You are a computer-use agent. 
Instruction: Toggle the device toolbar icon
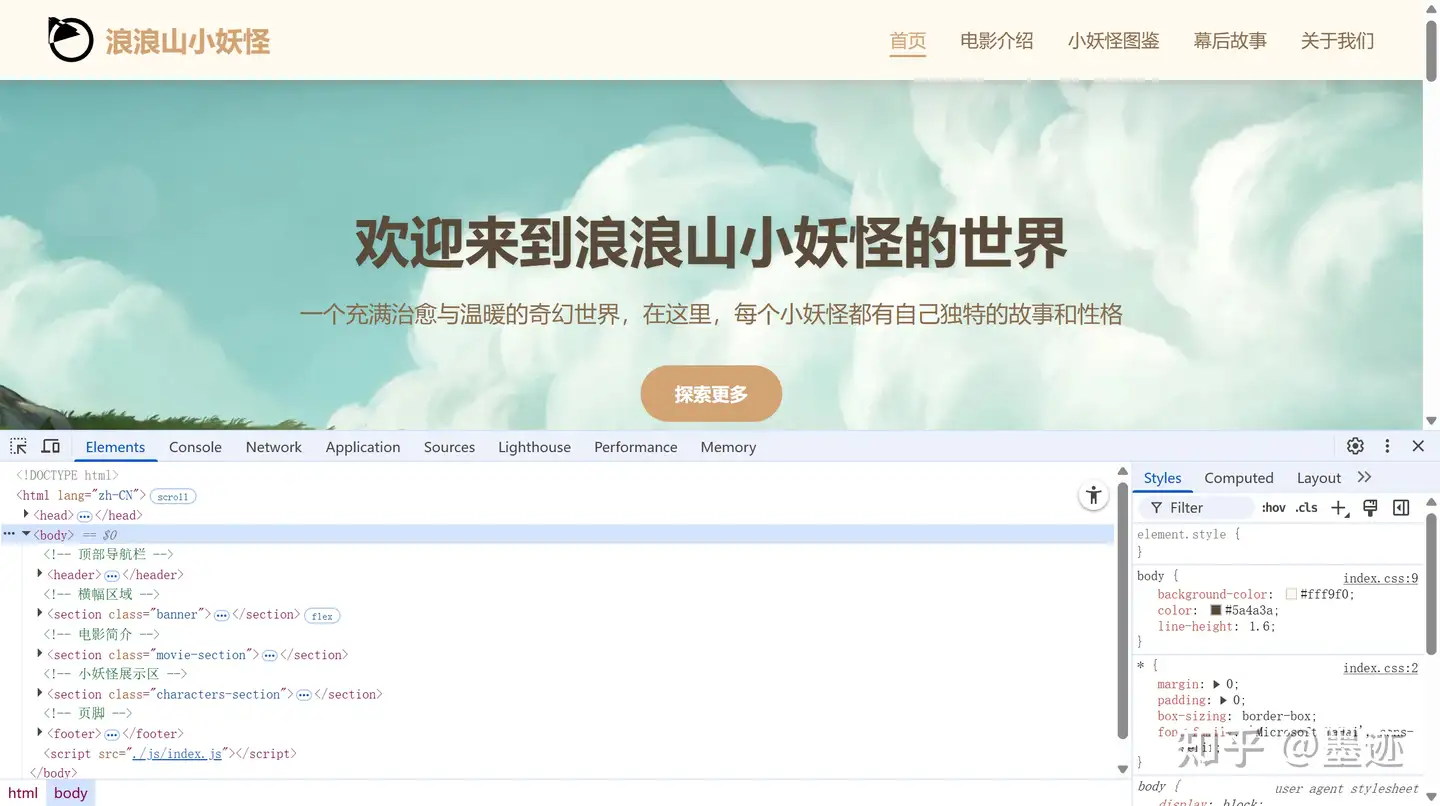point(51,446)
